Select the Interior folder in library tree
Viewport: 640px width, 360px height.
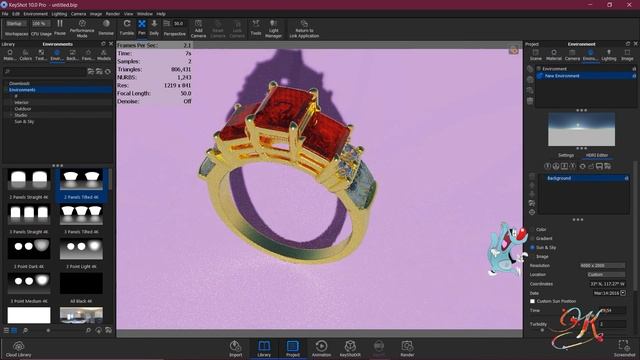(x=21, y=102)
